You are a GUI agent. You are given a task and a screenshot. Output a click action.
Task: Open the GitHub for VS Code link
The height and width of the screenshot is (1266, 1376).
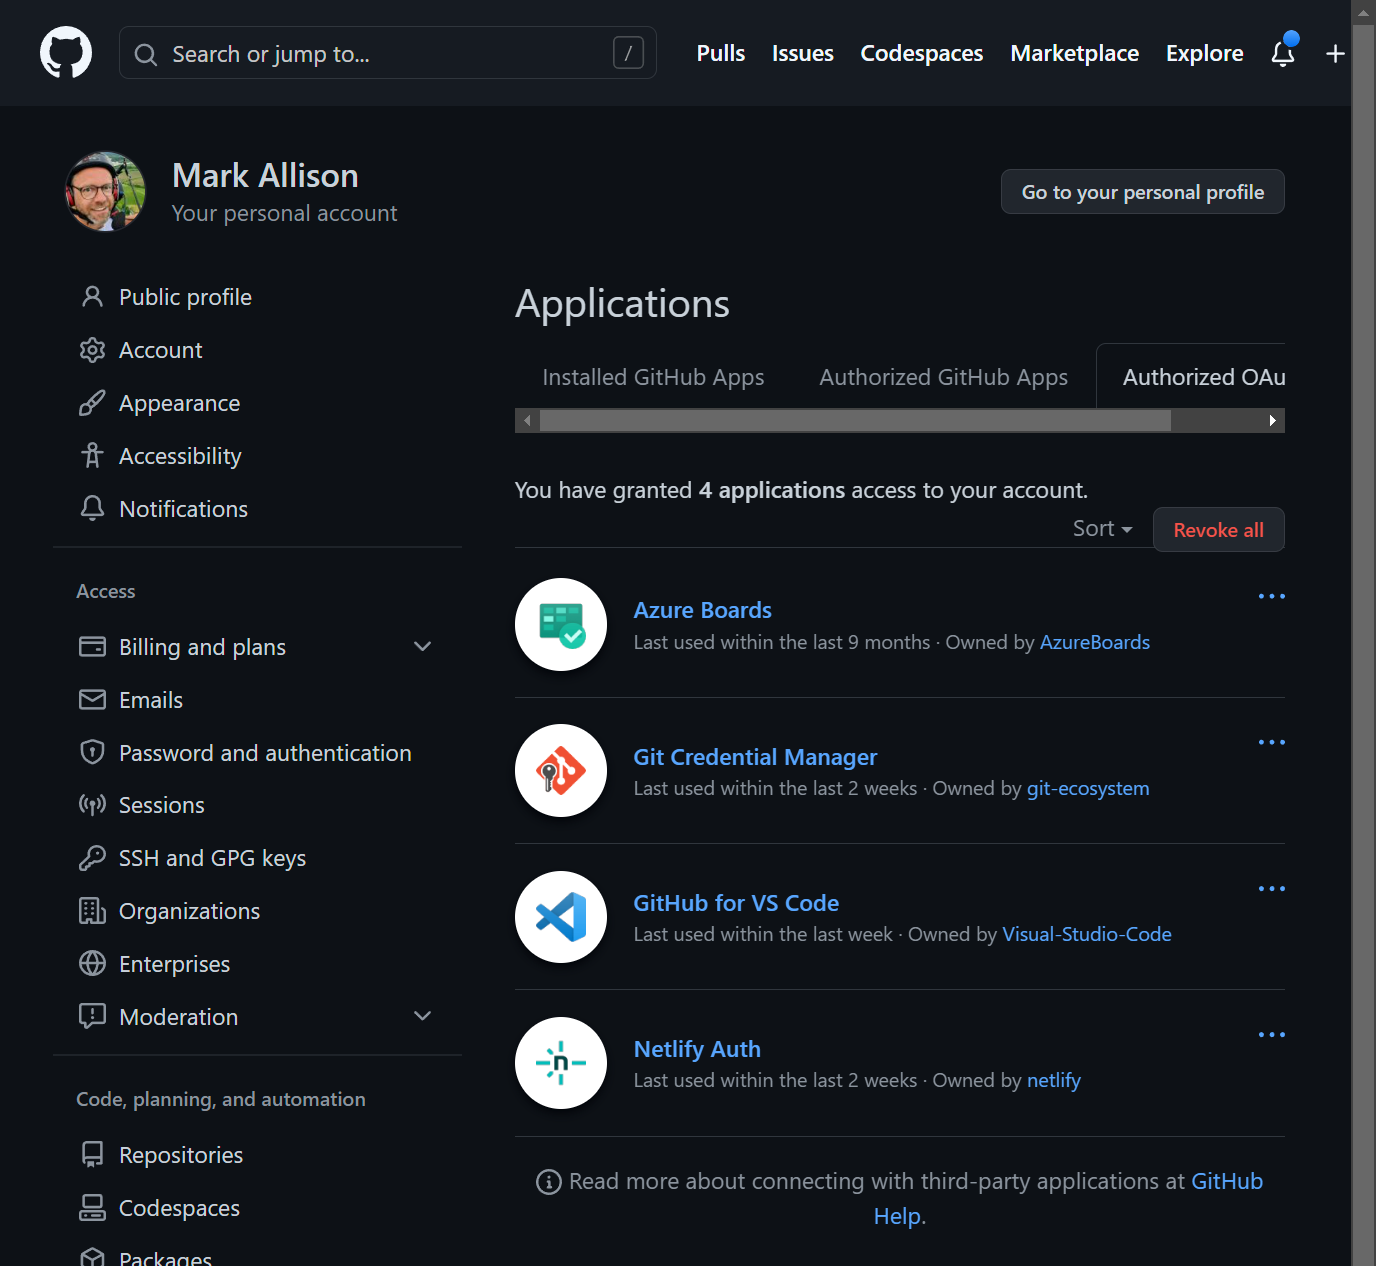pyautogui.click(x=736, y=903)
